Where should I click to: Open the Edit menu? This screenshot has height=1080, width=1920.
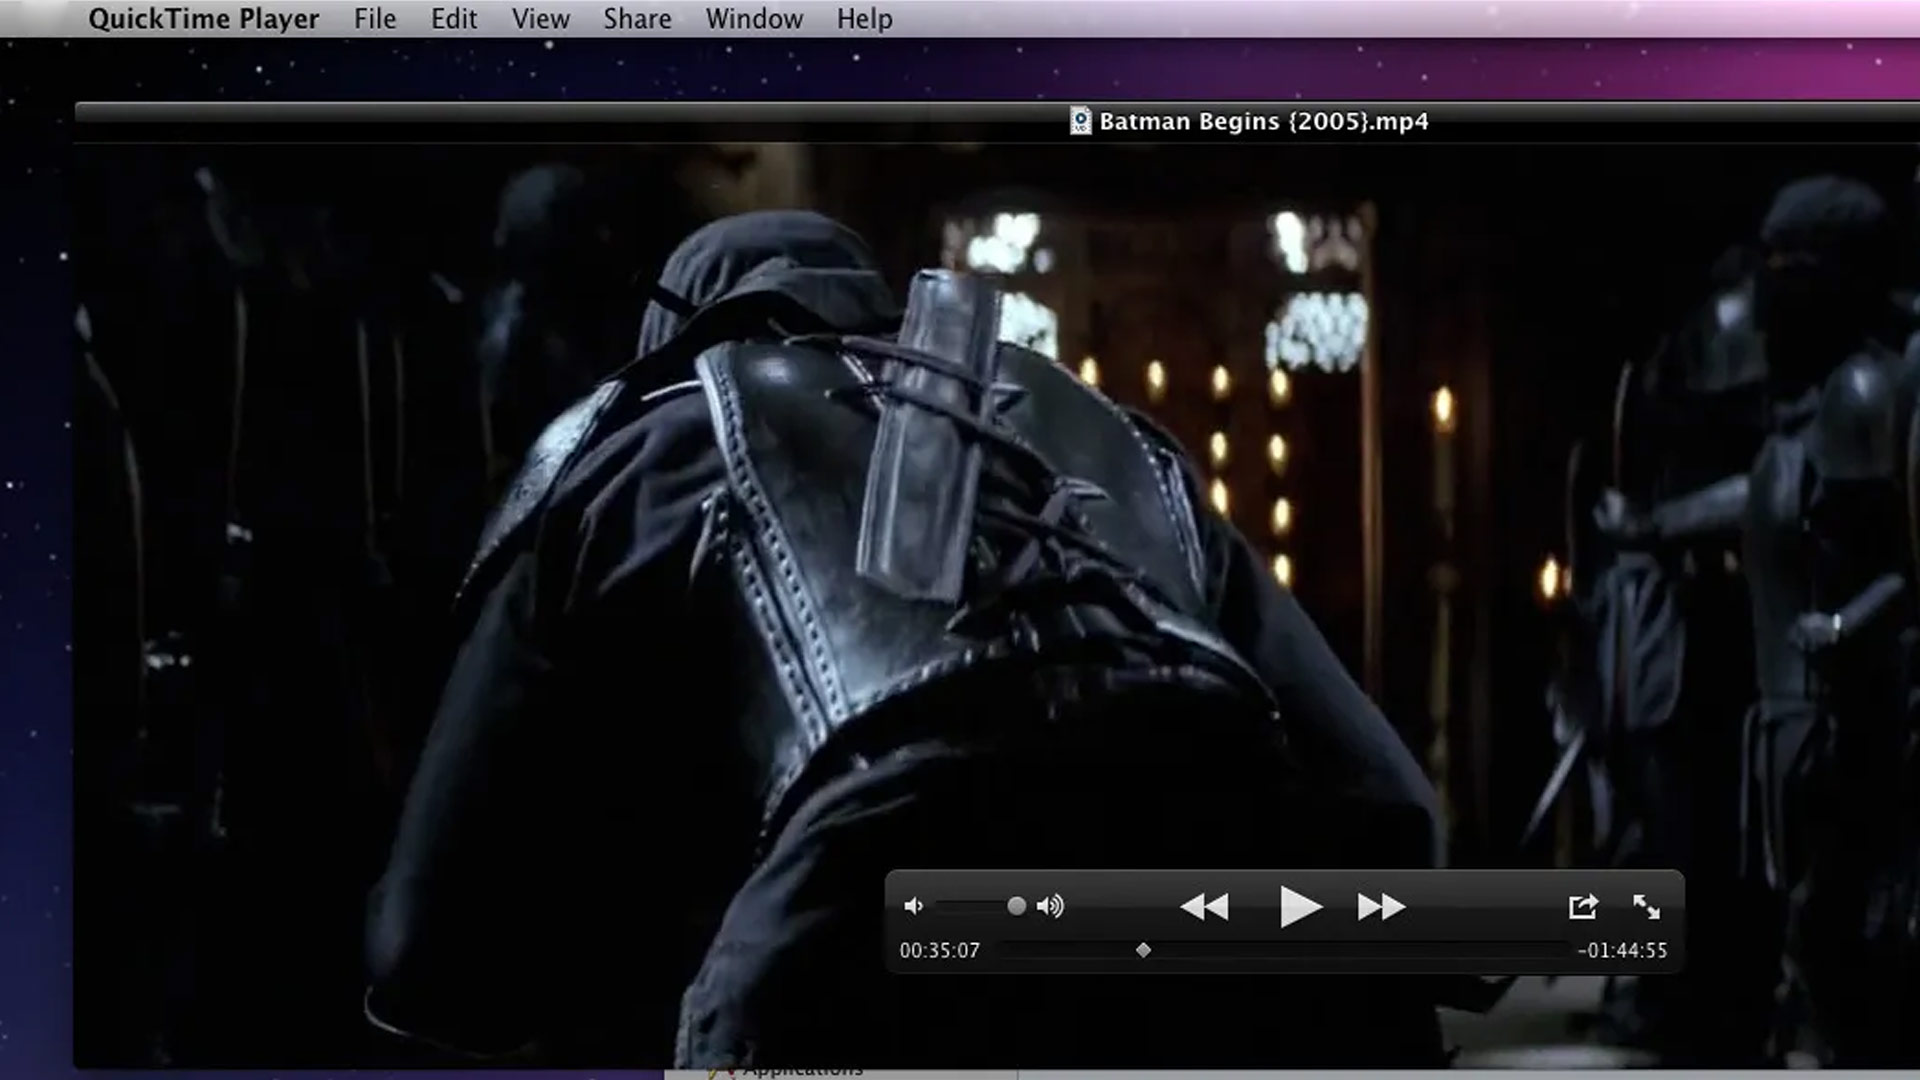[x=454, y=19]
